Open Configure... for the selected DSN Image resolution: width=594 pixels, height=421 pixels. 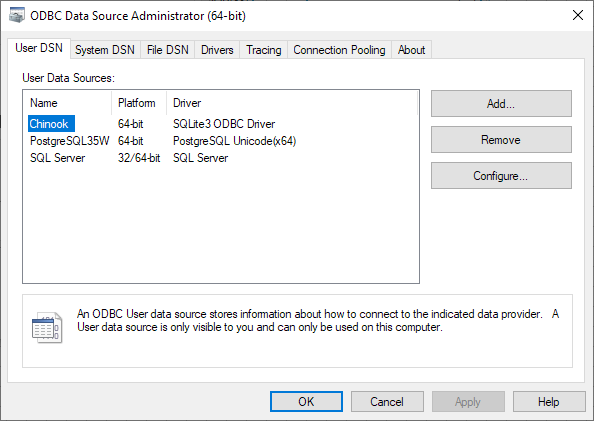coord(501,176)
